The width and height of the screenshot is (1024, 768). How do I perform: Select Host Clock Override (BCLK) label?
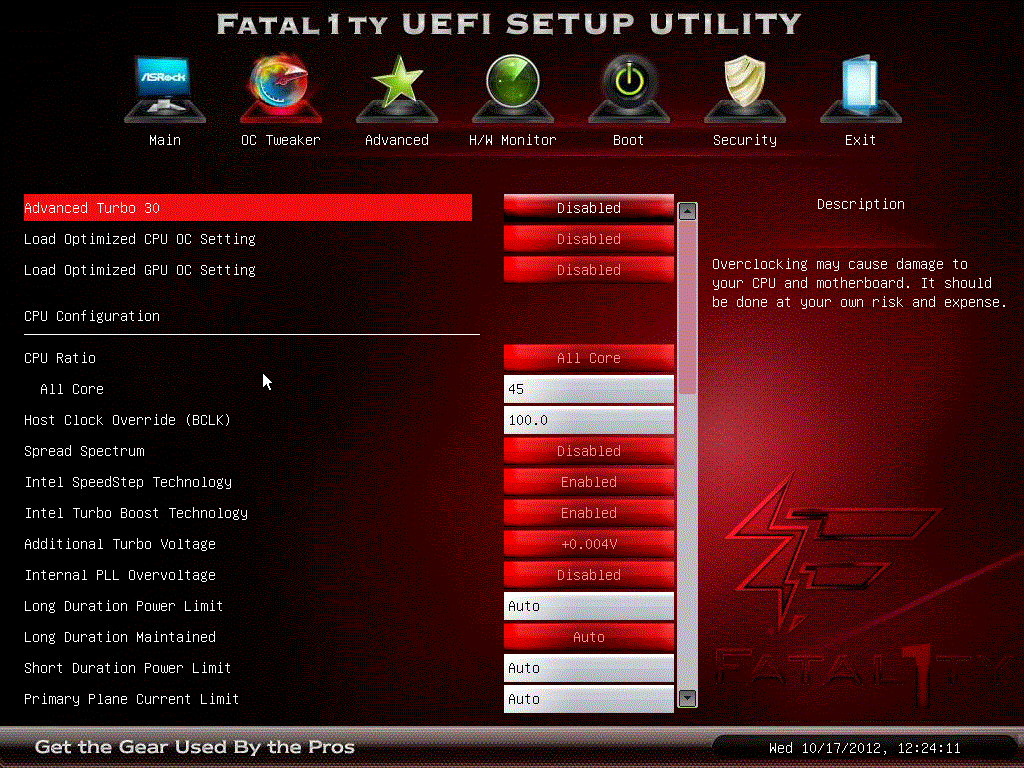tap(127, 420)
